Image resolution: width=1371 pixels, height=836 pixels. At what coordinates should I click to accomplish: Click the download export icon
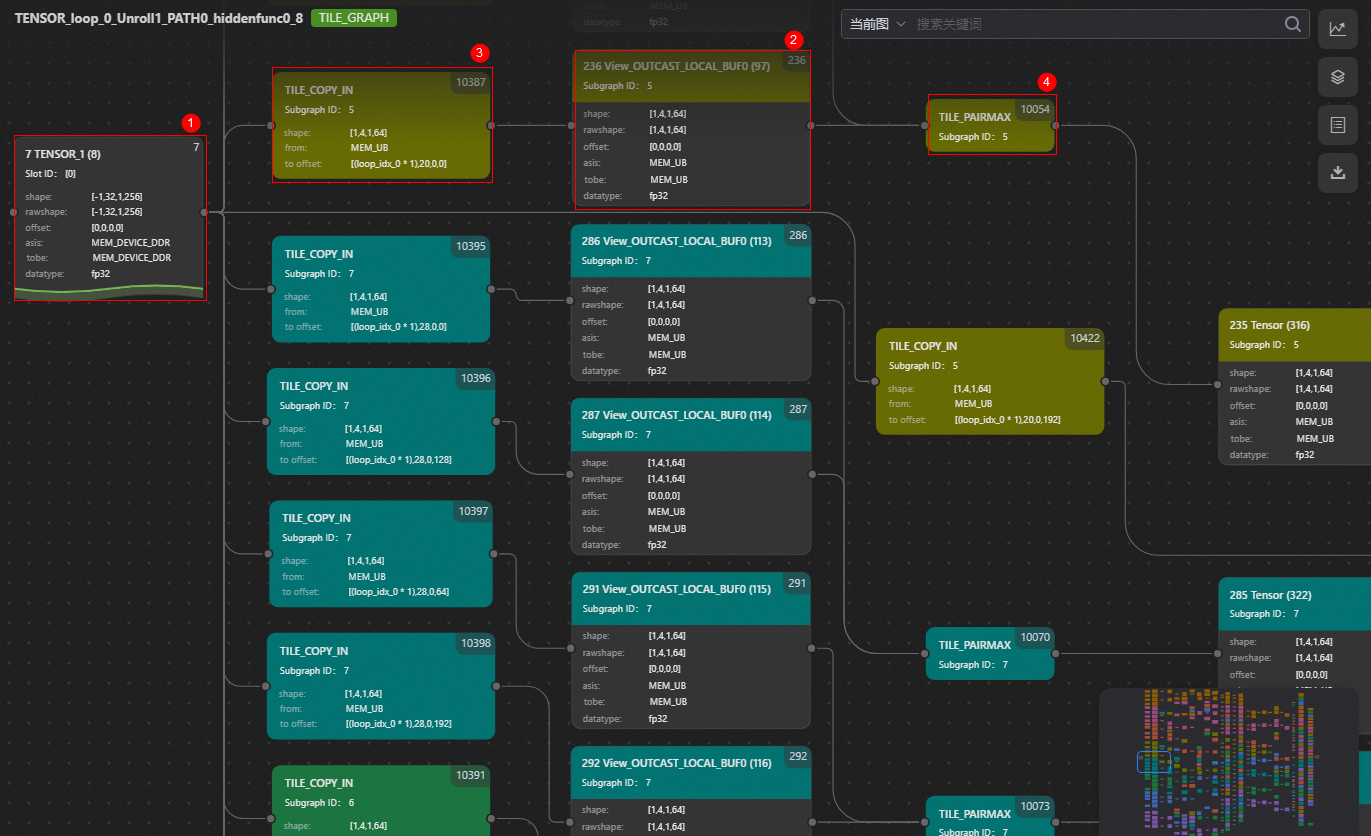1337,173
